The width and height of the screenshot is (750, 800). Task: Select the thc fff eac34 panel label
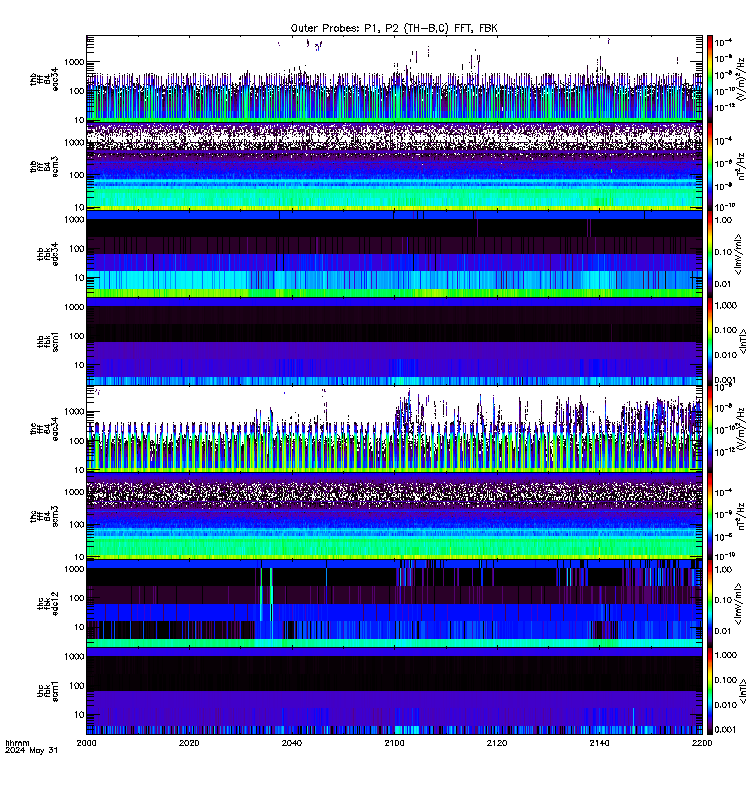[x=44, y=429]
